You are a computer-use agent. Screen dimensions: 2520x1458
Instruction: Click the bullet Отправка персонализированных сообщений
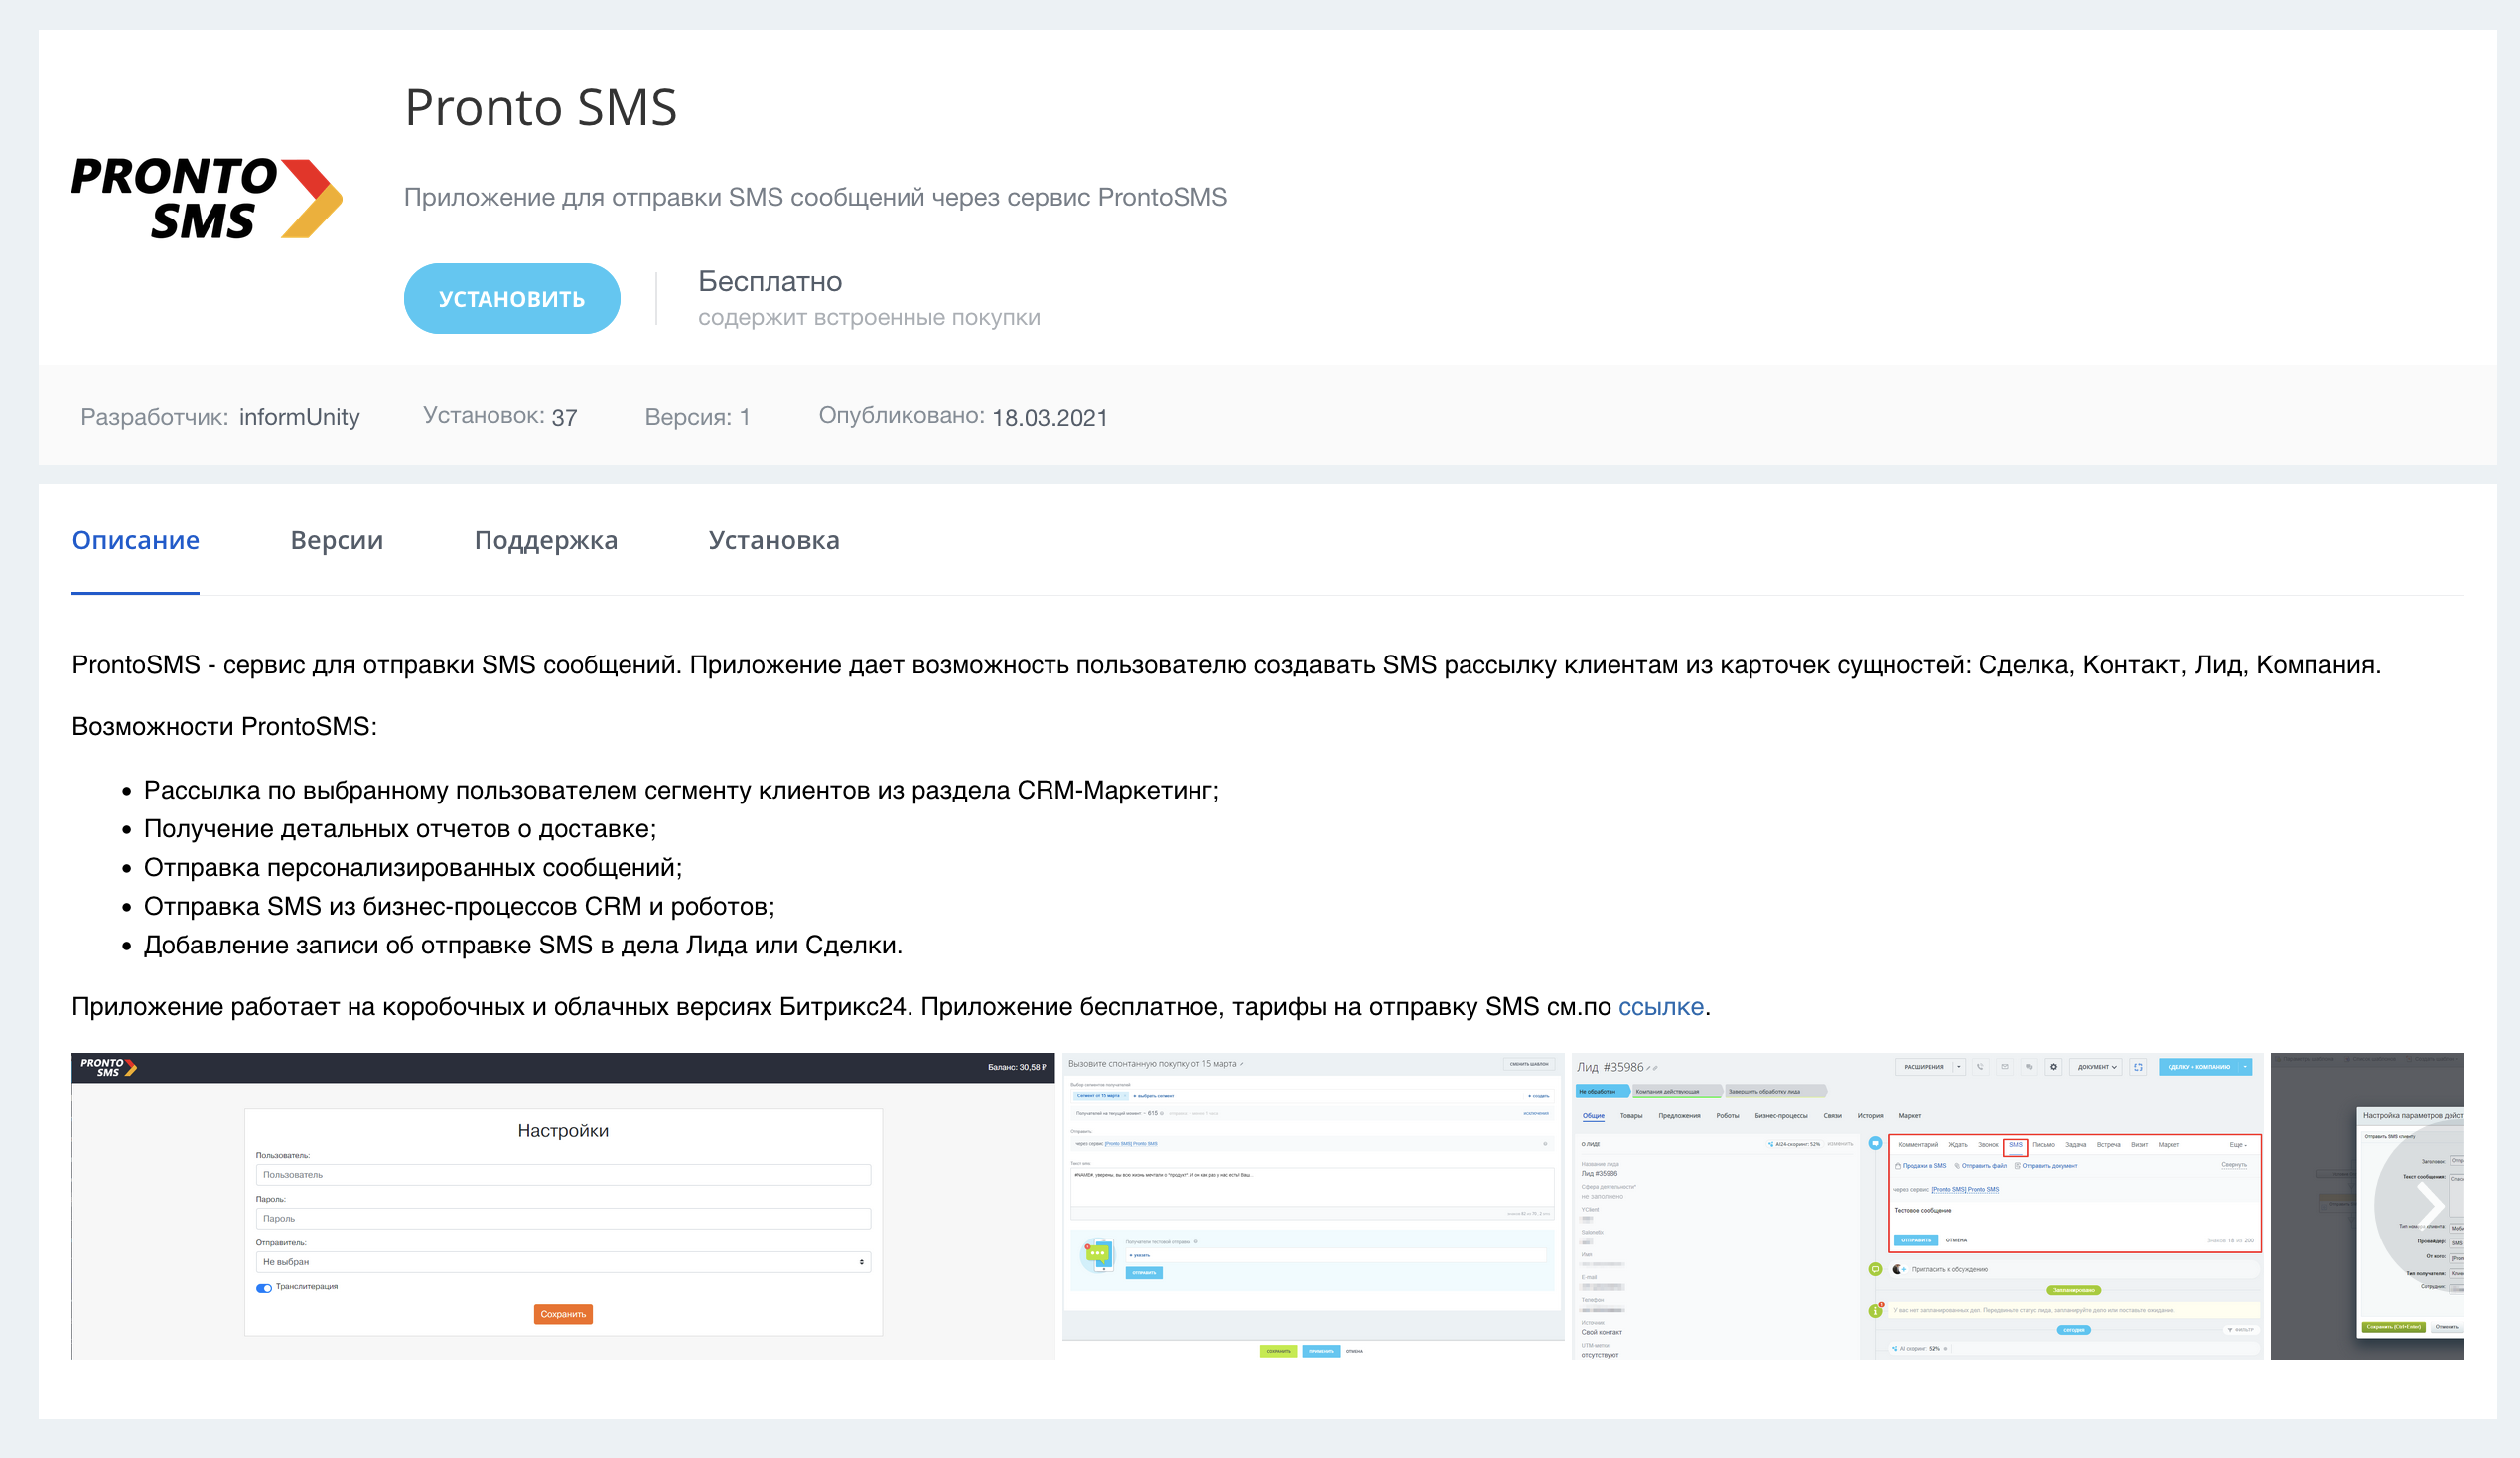tap(412, 868)
